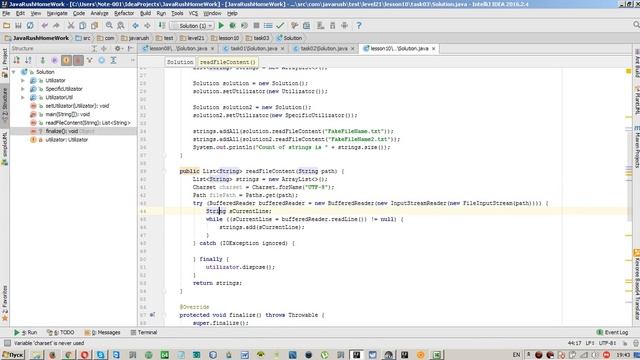Expand the Utilizator class node
Viewport: 640px width, 360px height.
[23, 80]
